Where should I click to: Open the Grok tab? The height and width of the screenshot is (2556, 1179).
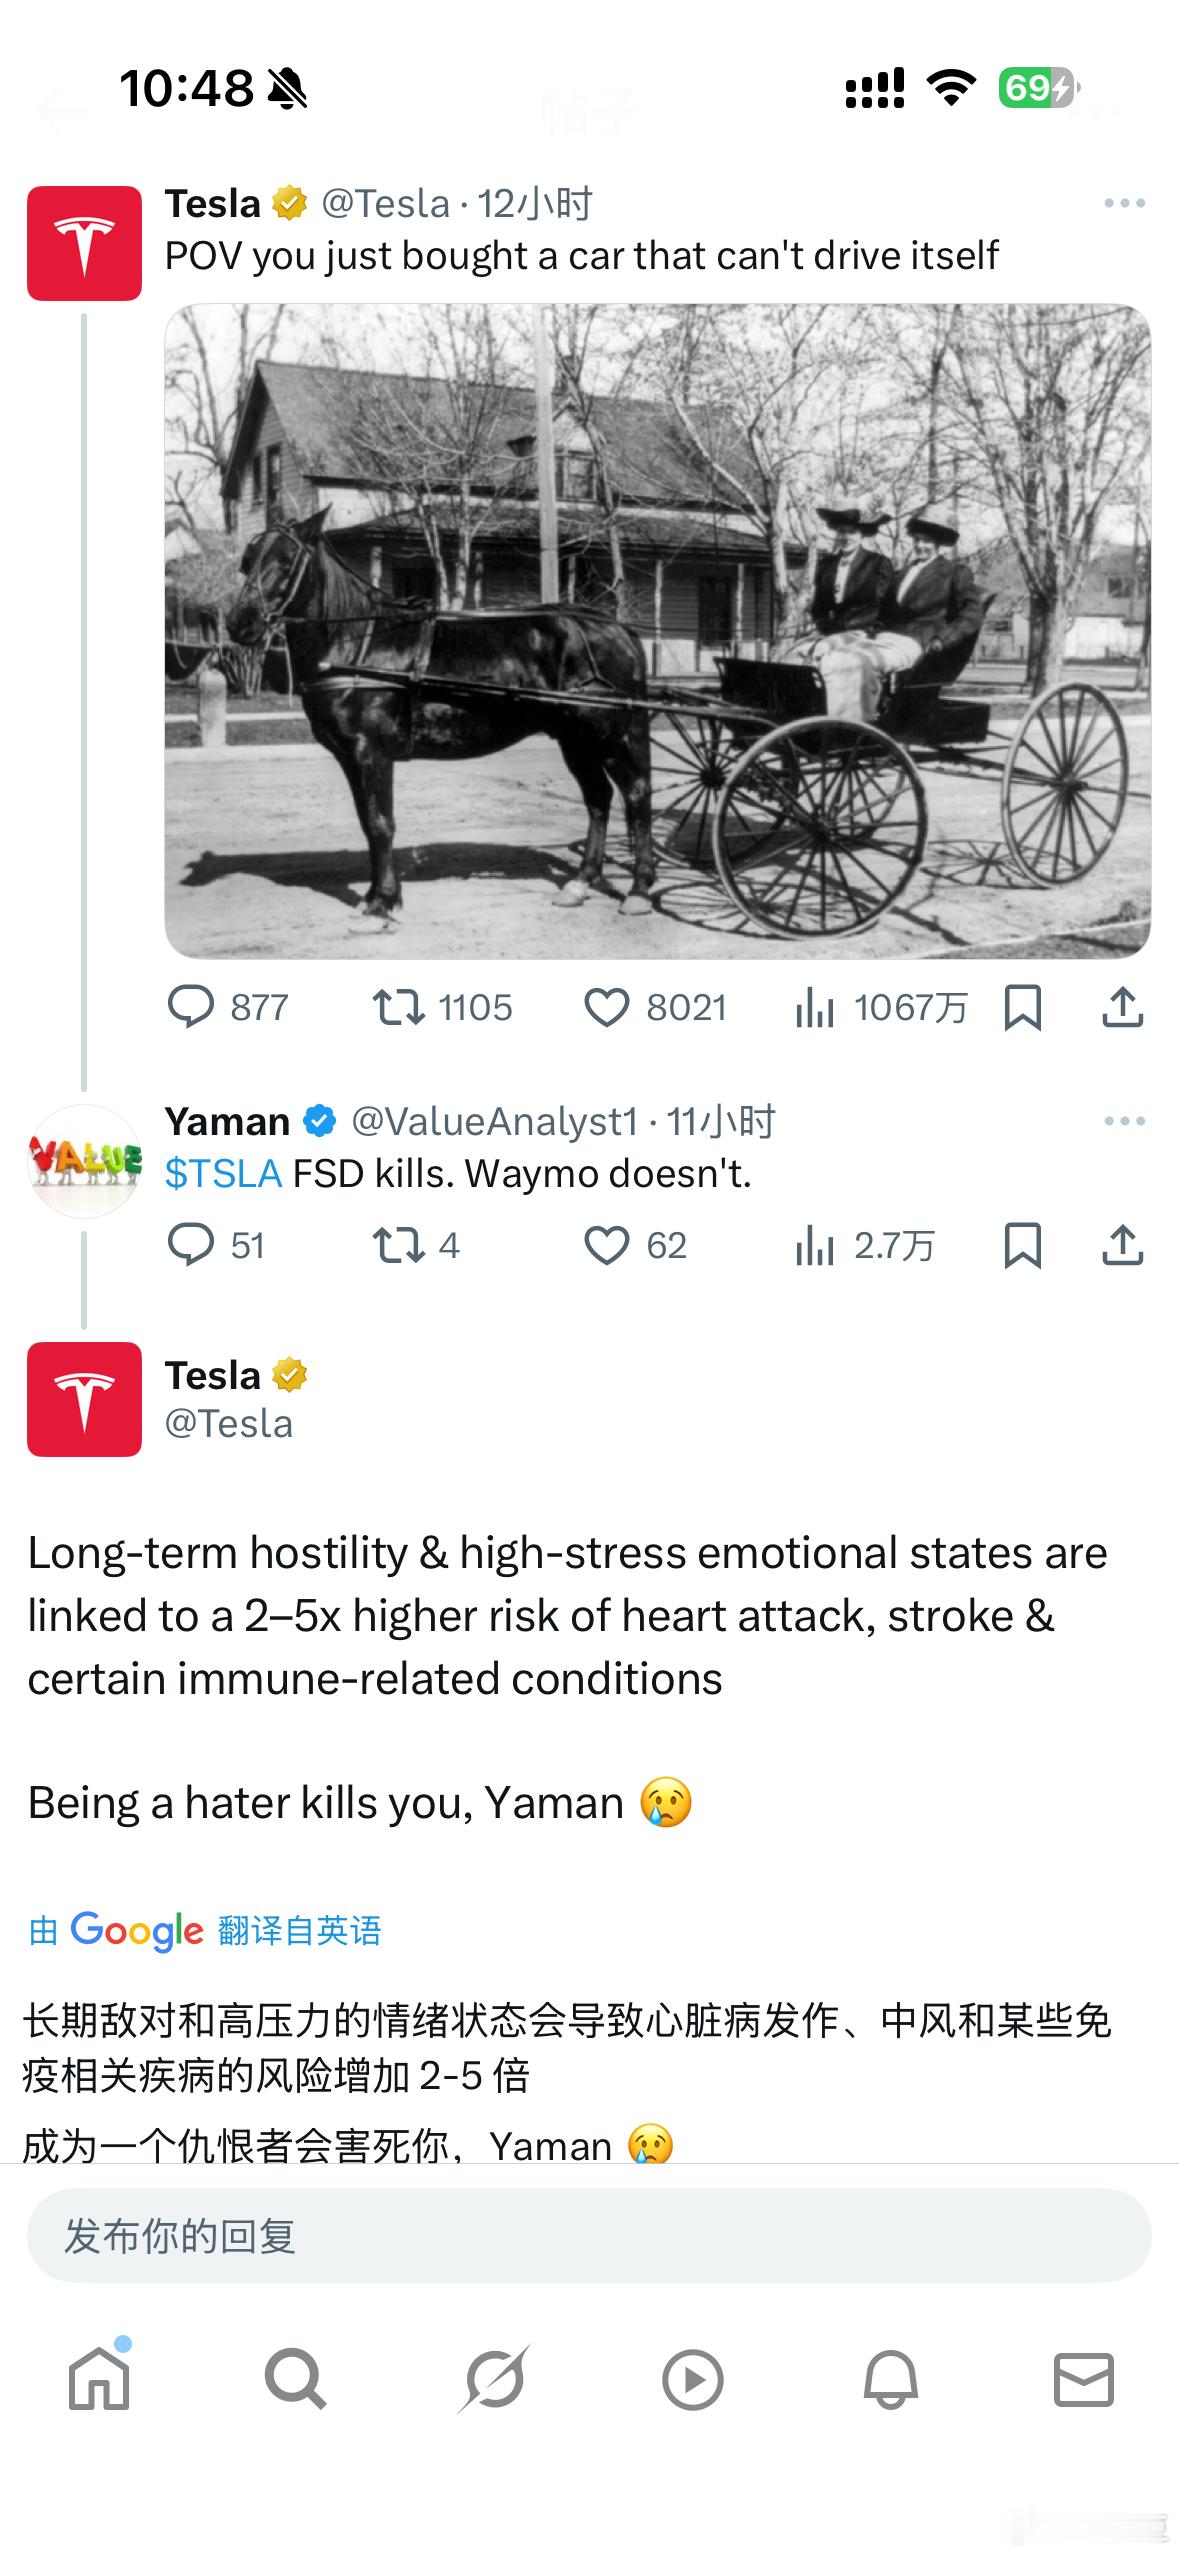pyautogui.click(x=493, y=2378)
